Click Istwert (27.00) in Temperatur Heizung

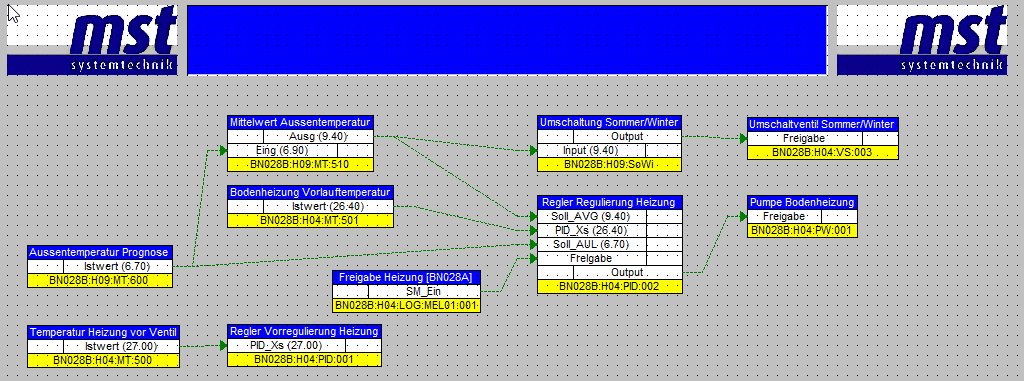click(121, 346)
